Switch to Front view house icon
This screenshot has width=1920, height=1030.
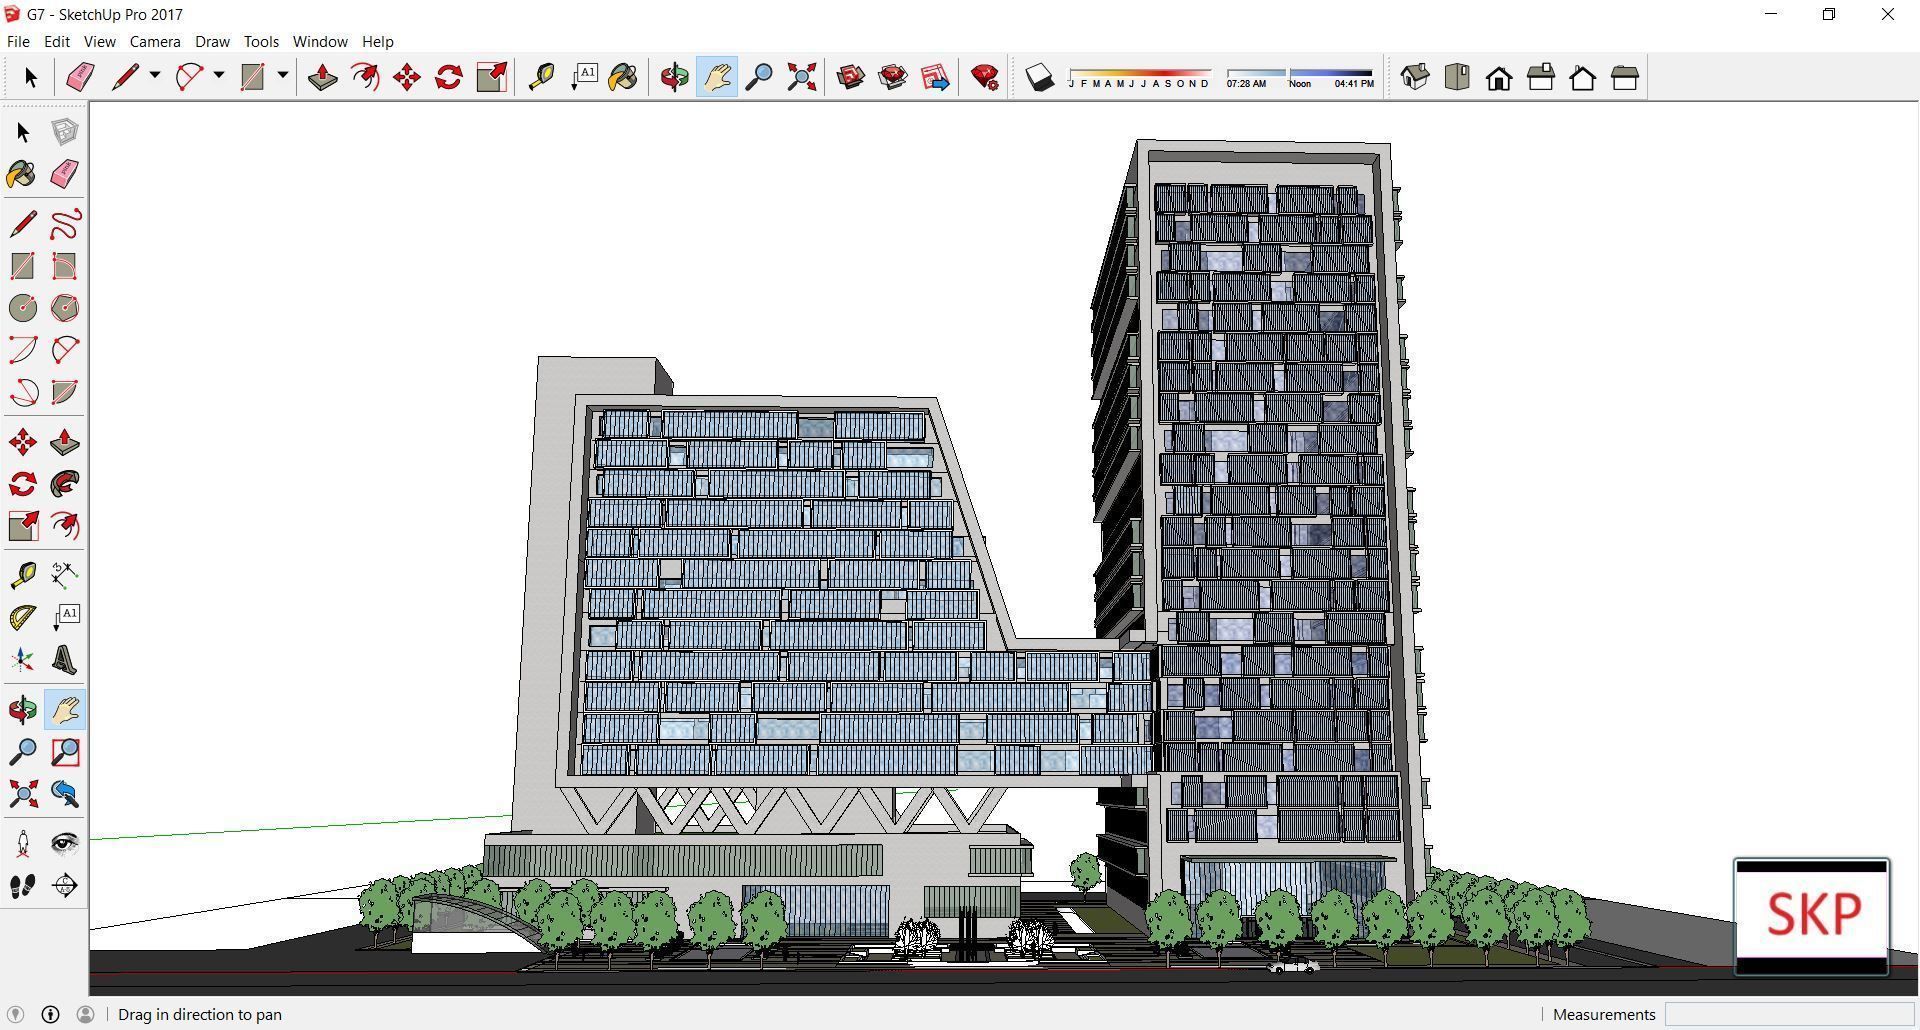click(1499, 77)
